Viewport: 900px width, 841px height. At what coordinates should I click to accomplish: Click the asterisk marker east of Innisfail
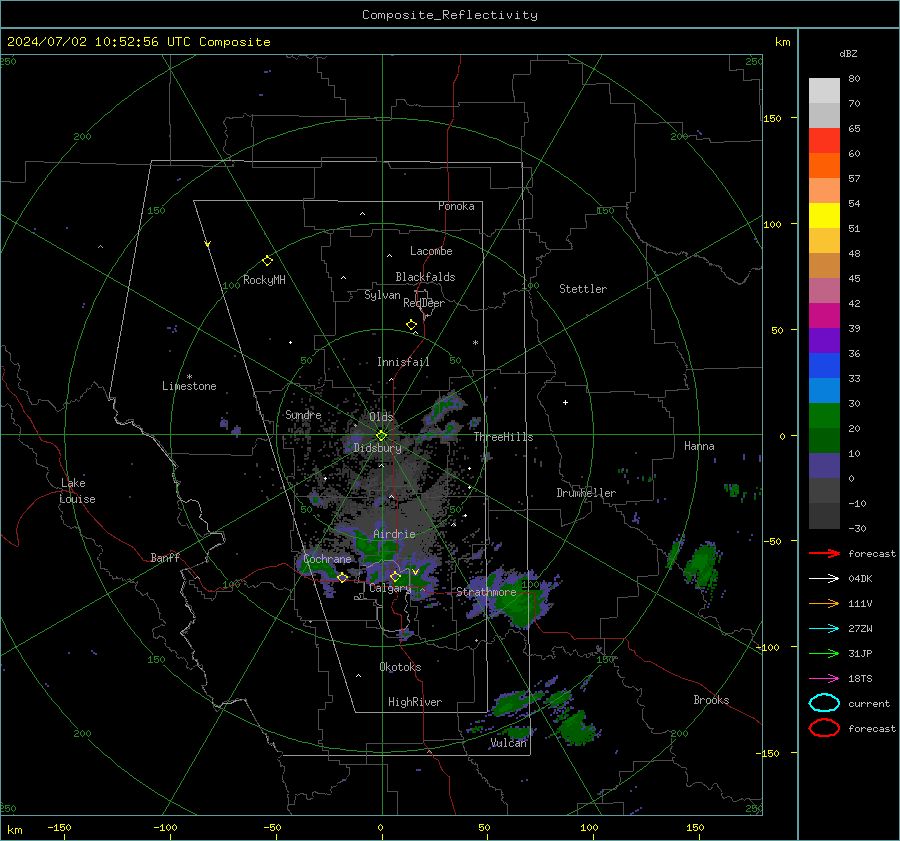pyautogui.click(x=475, y=343)
